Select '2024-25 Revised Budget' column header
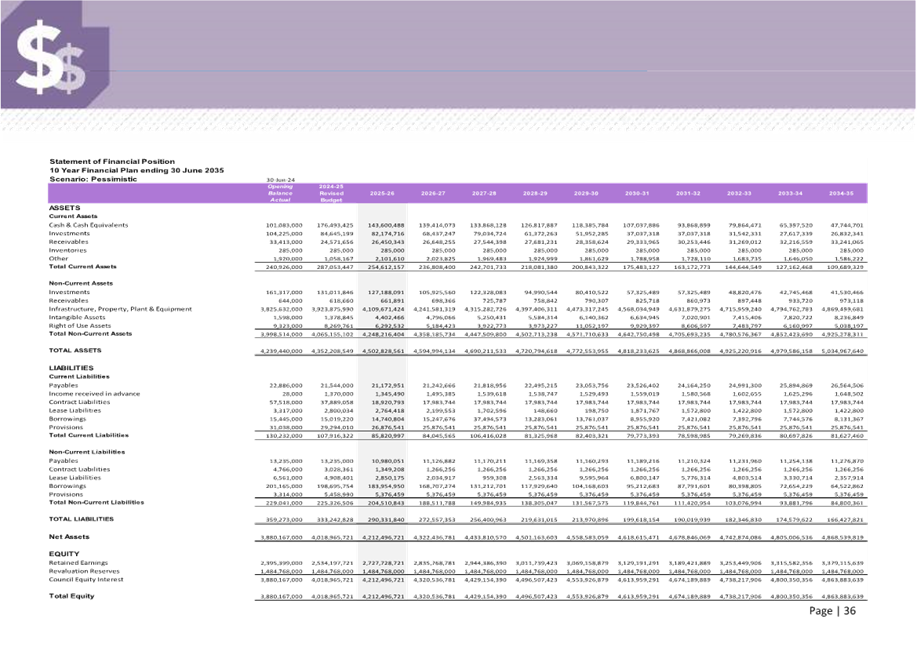This screenshot has height=648, width=917. click(331, 193)
